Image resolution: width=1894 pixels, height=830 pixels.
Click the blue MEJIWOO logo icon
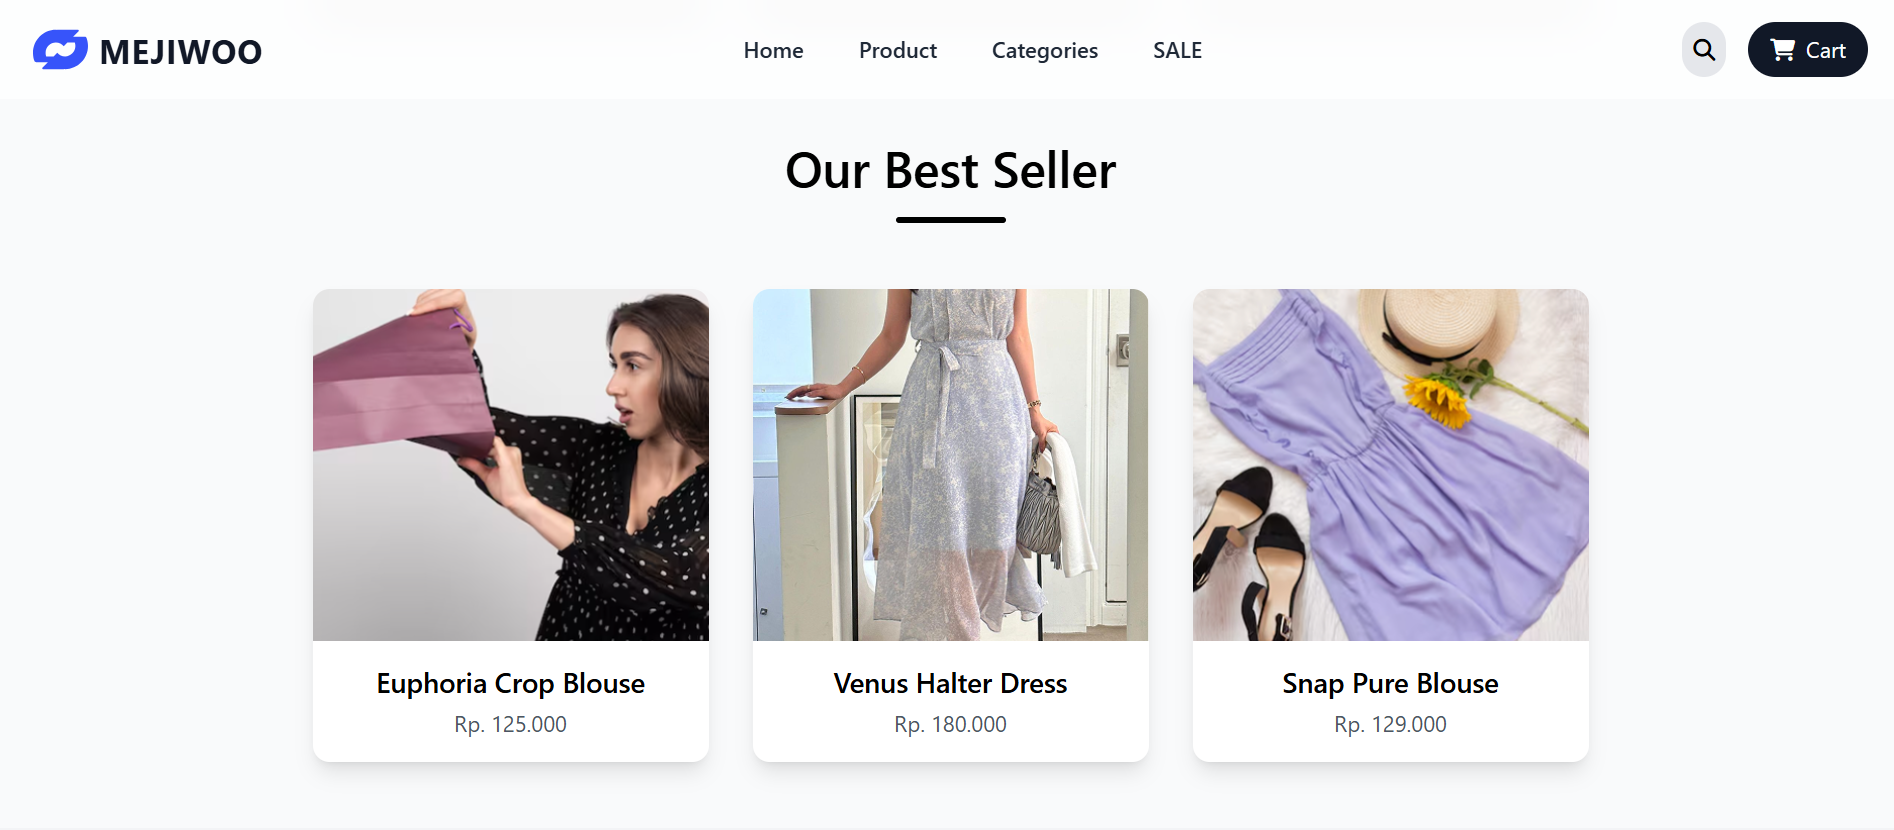click(x=60, y=50)
